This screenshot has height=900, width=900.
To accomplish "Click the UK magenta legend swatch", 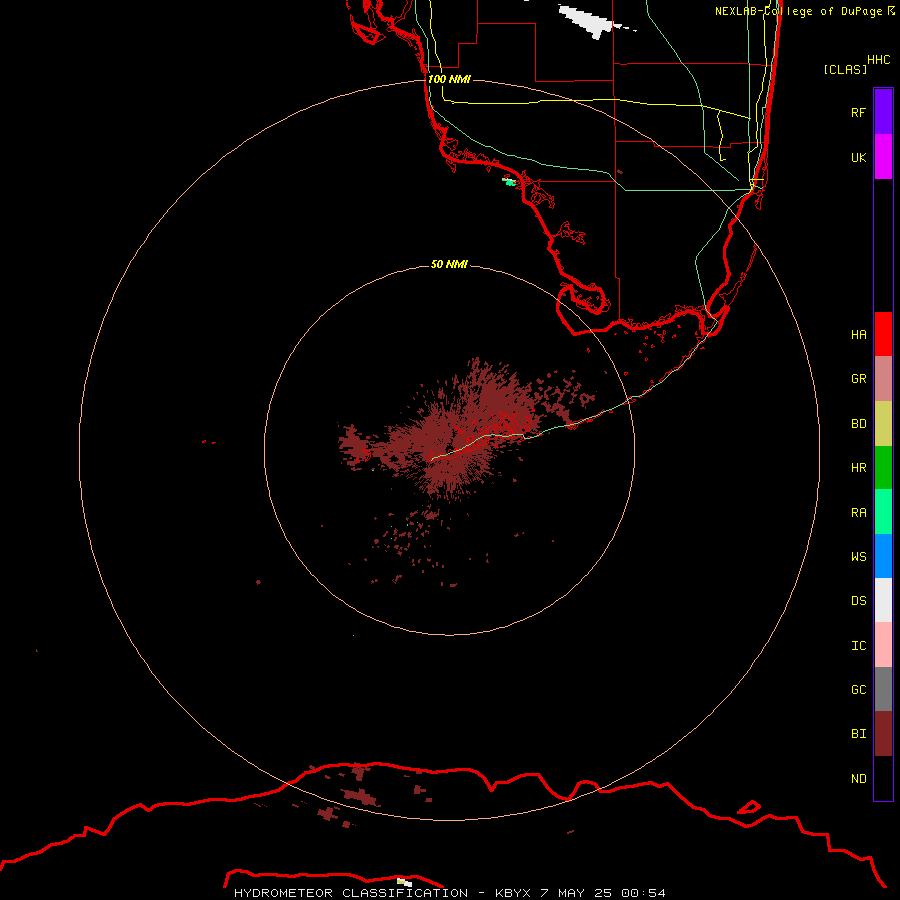I will coord(883,157).
